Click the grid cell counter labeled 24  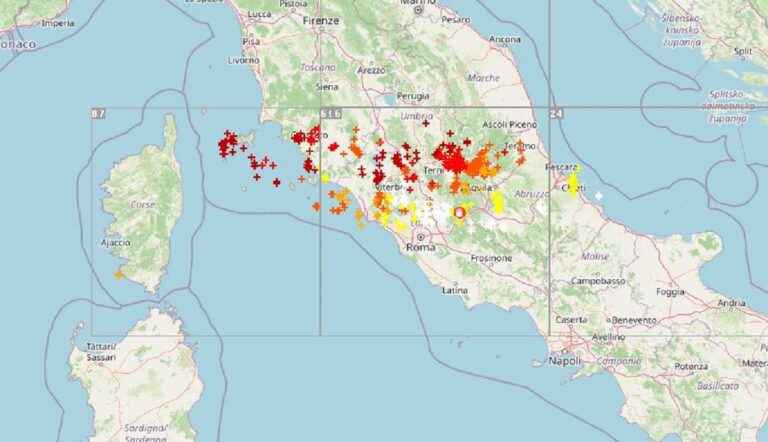pyautogui.click(x=556, y=114)
